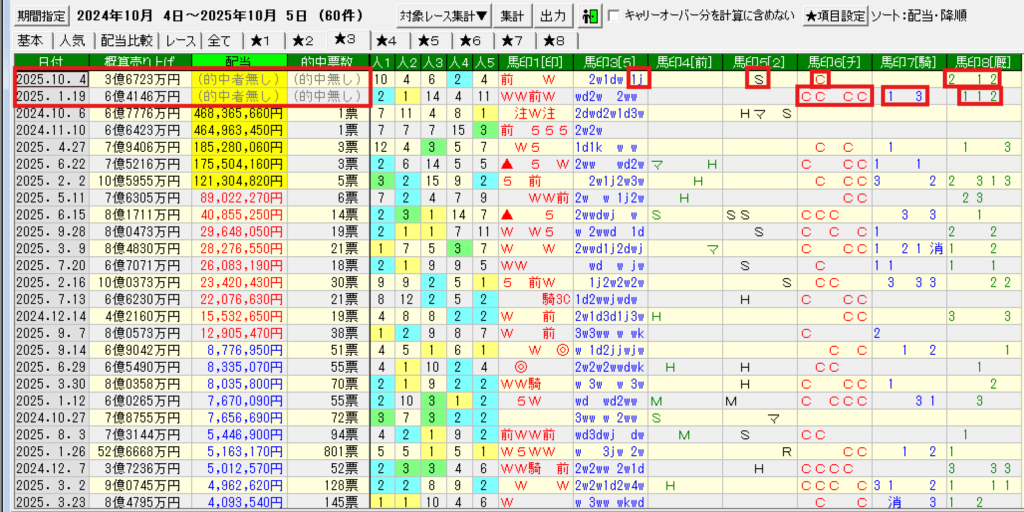Open the ★項目設定 settings button

837,16
